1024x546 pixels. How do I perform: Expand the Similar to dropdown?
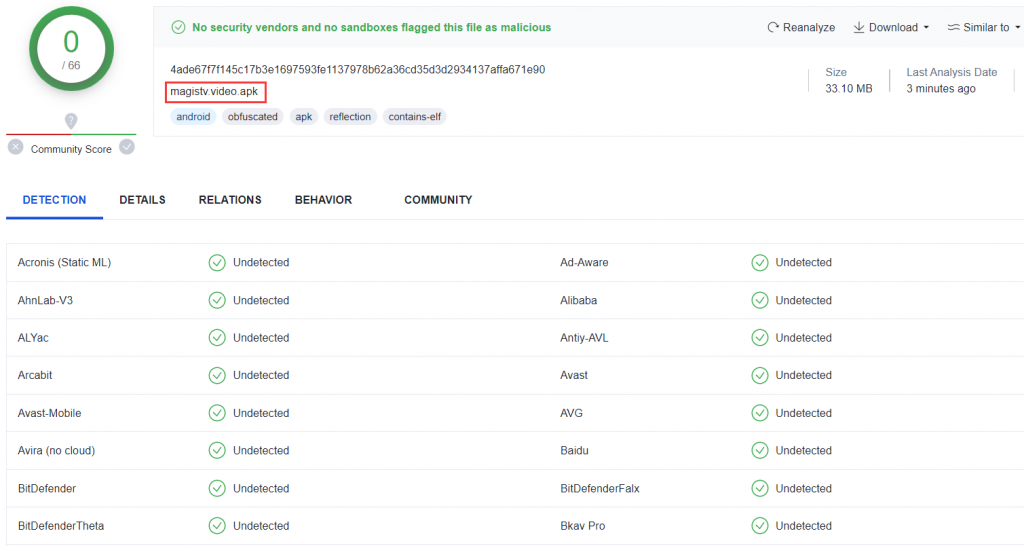point(1017,27)
